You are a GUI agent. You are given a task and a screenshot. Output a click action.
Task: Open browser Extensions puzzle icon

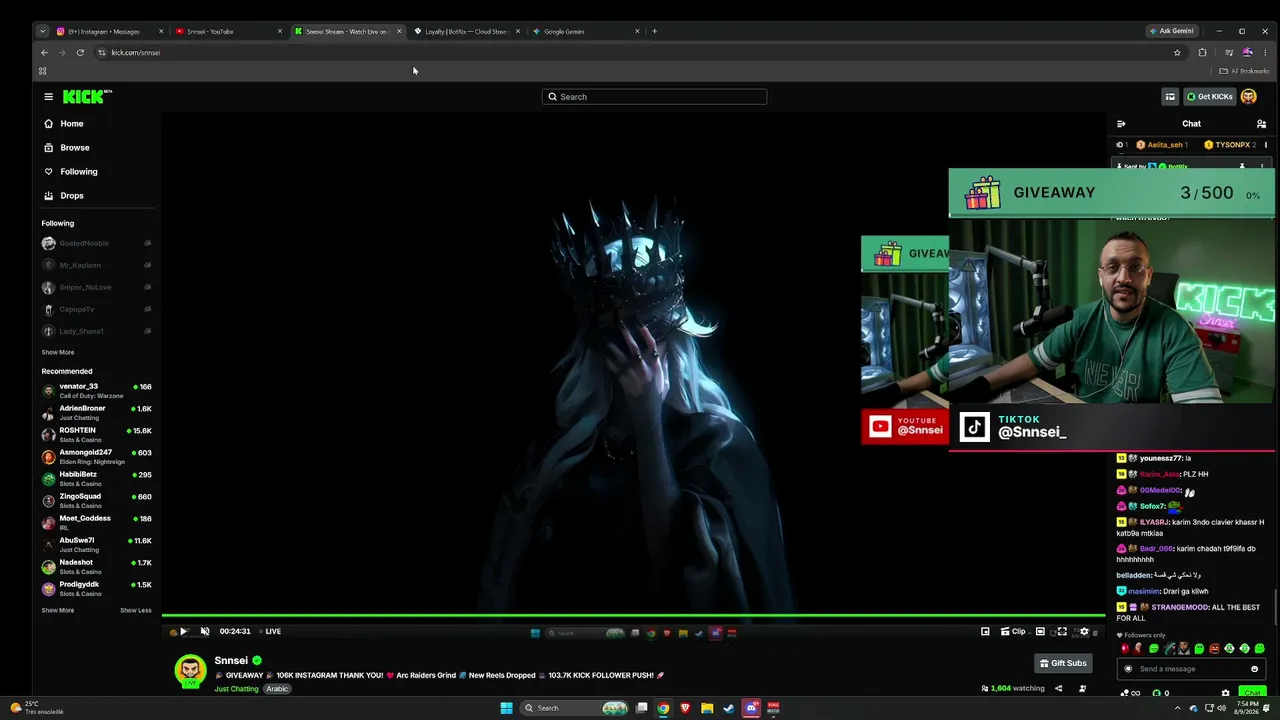1202,53
